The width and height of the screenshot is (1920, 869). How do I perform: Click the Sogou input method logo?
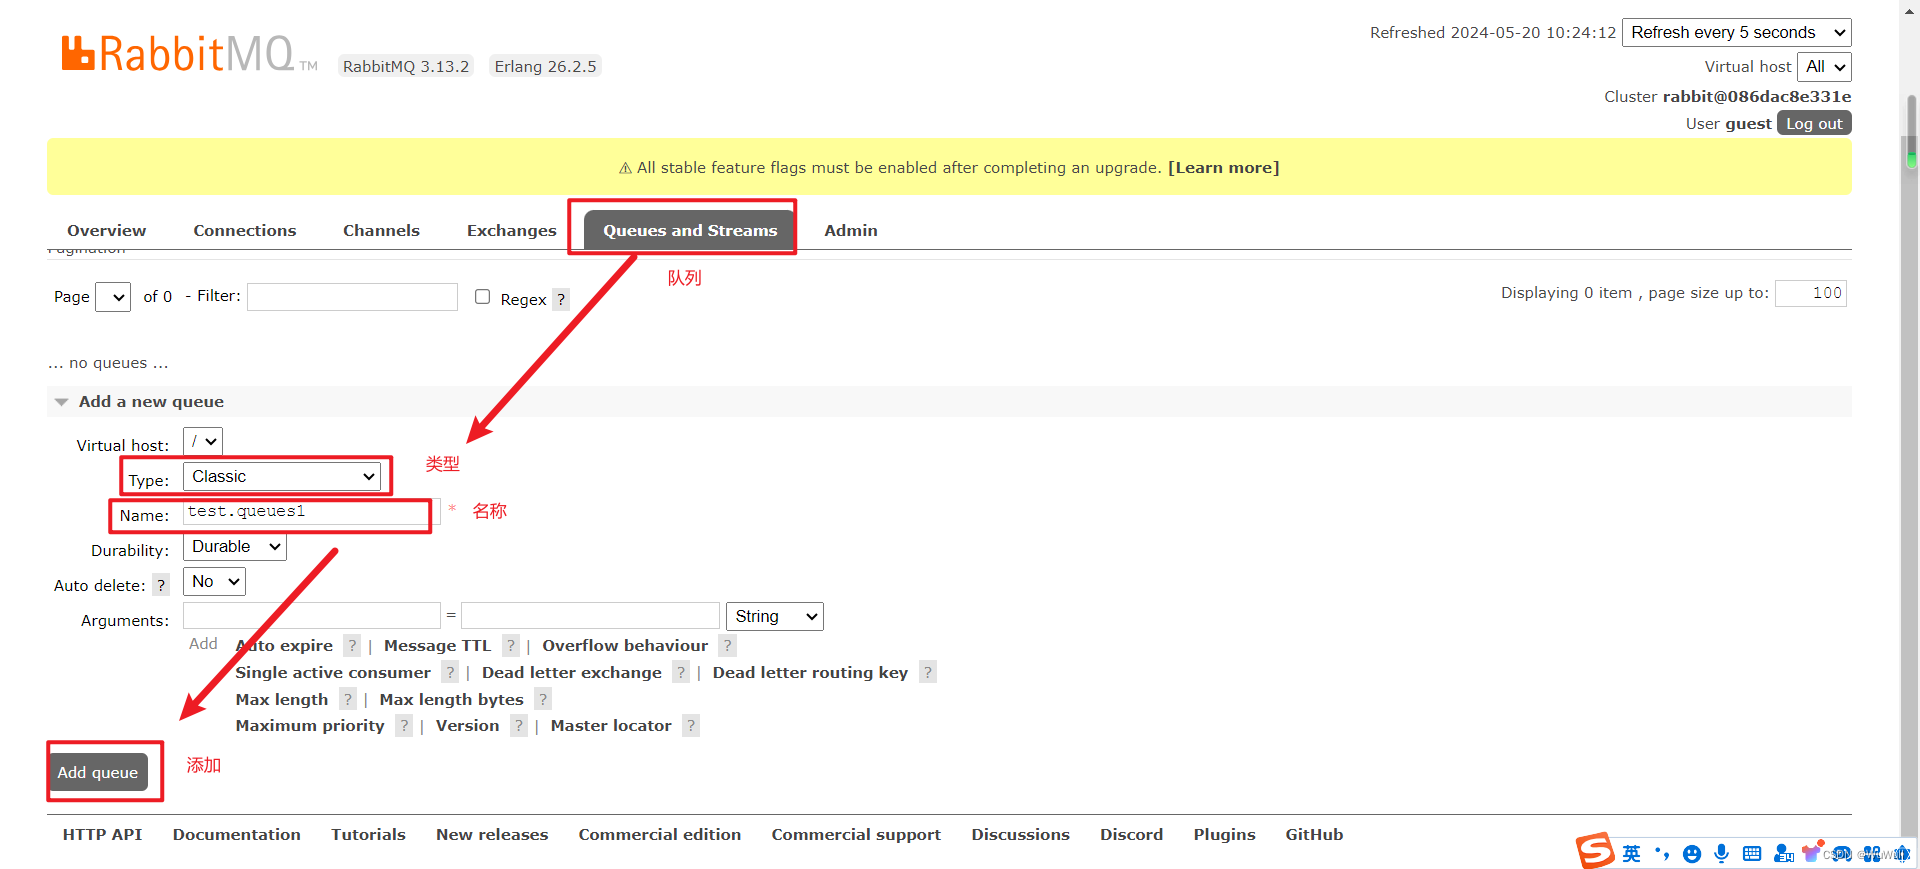1595,851
